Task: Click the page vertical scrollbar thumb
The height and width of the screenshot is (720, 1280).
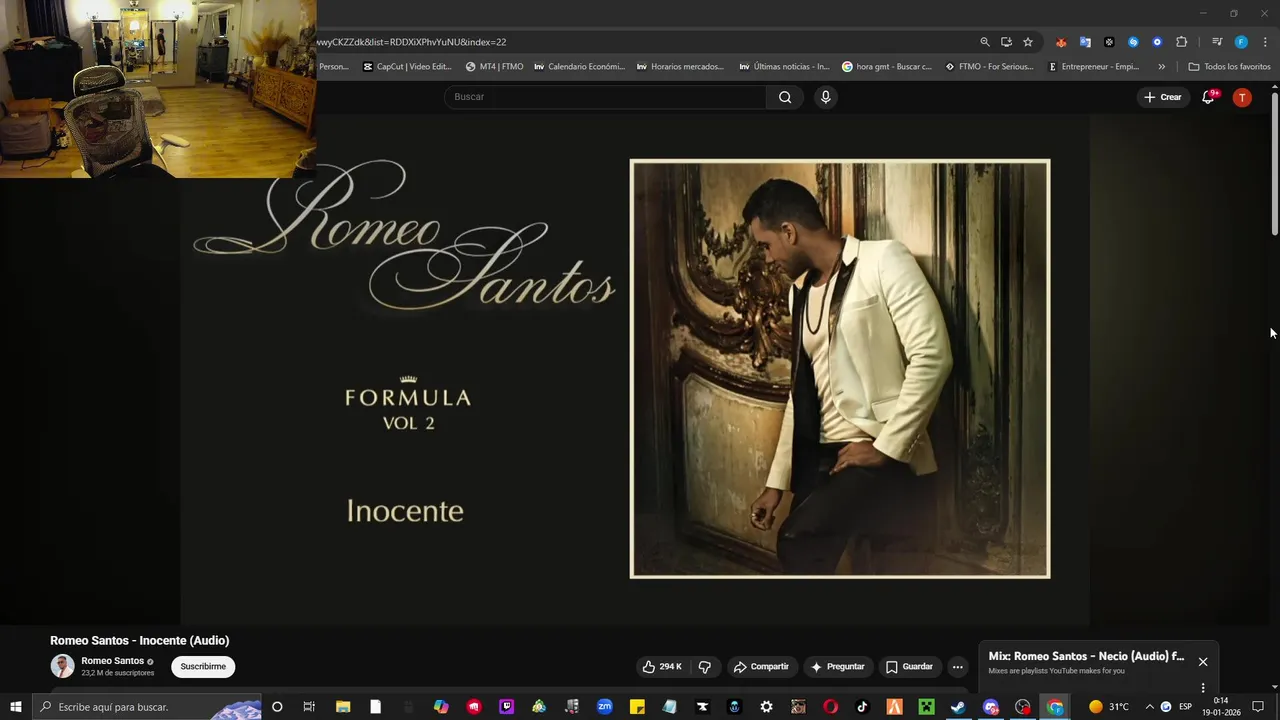Action: click(x=1274, y=165)
